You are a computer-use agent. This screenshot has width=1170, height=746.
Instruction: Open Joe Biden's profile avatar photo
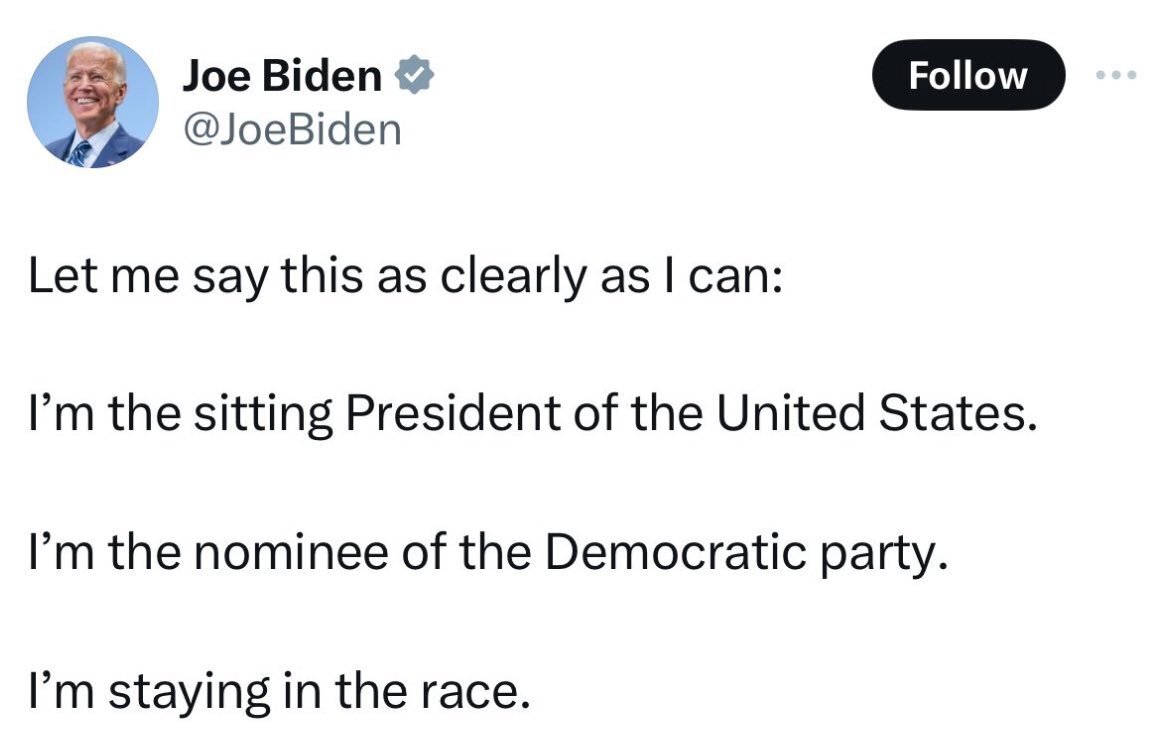[x=92, y=101]
